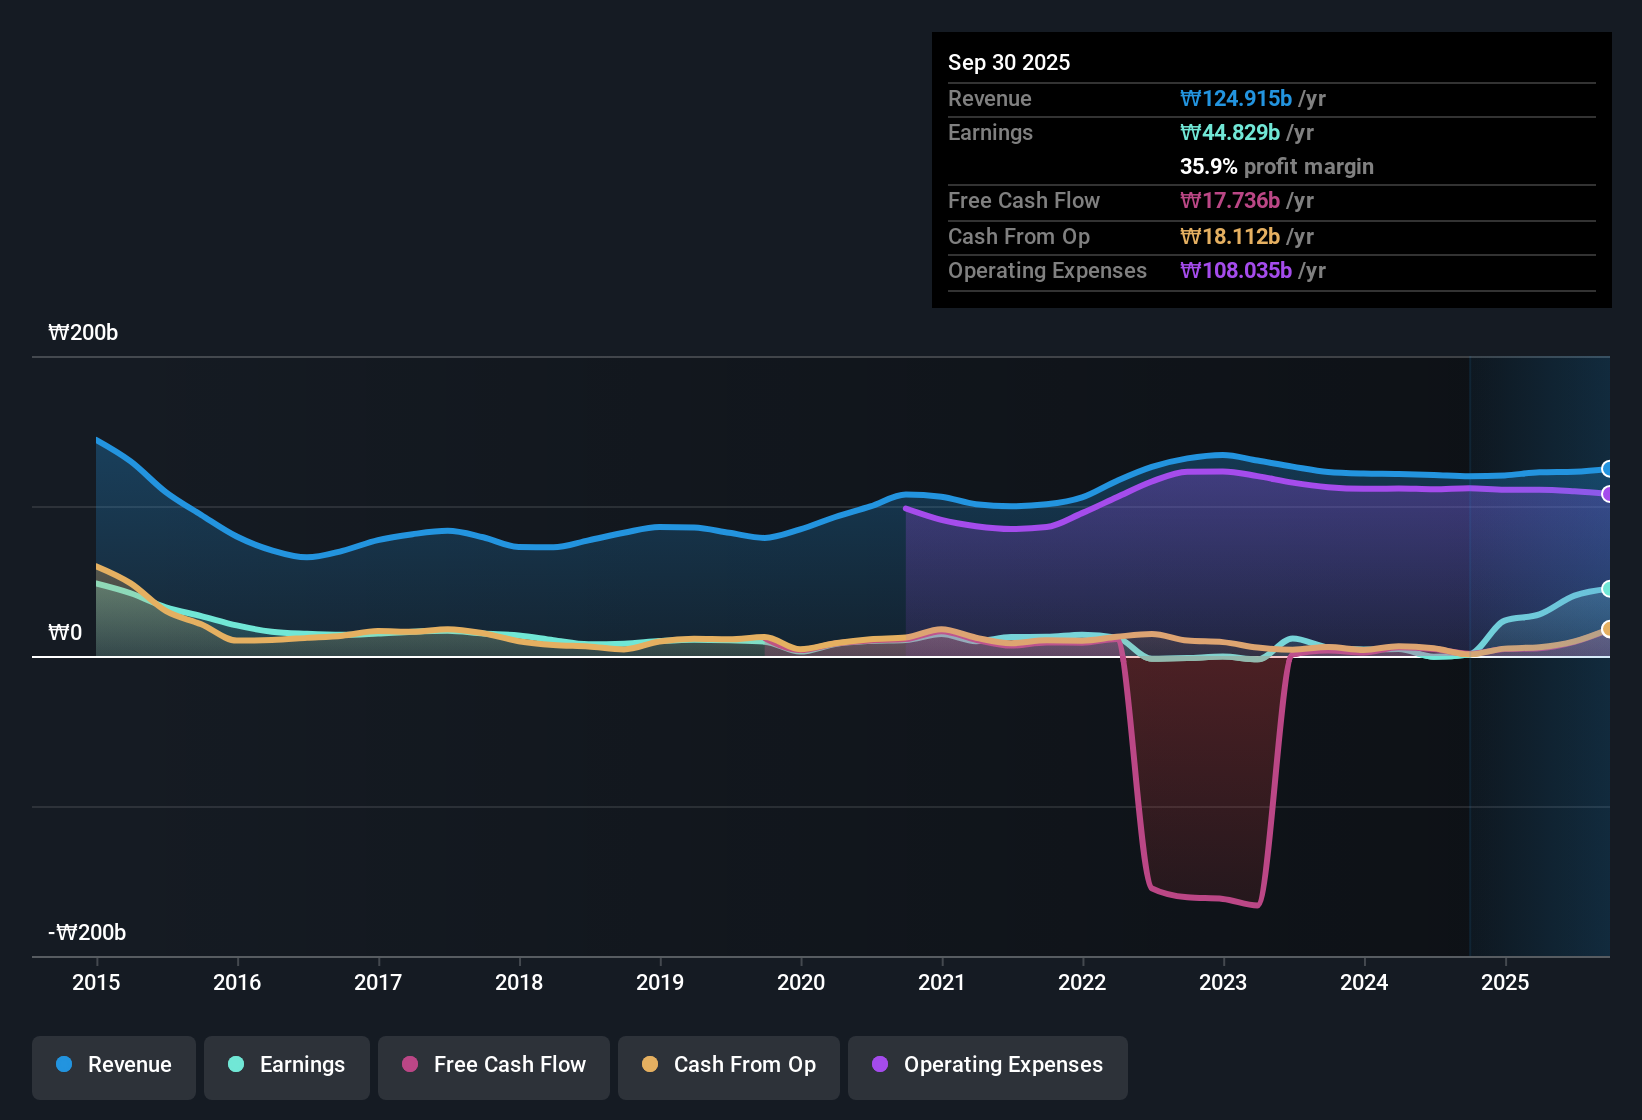Image resolution: width=1642 pixels, height=1120 pixels.
Task: Toggle the Free Cash Flow series off
Action: tap(493, 1065)
